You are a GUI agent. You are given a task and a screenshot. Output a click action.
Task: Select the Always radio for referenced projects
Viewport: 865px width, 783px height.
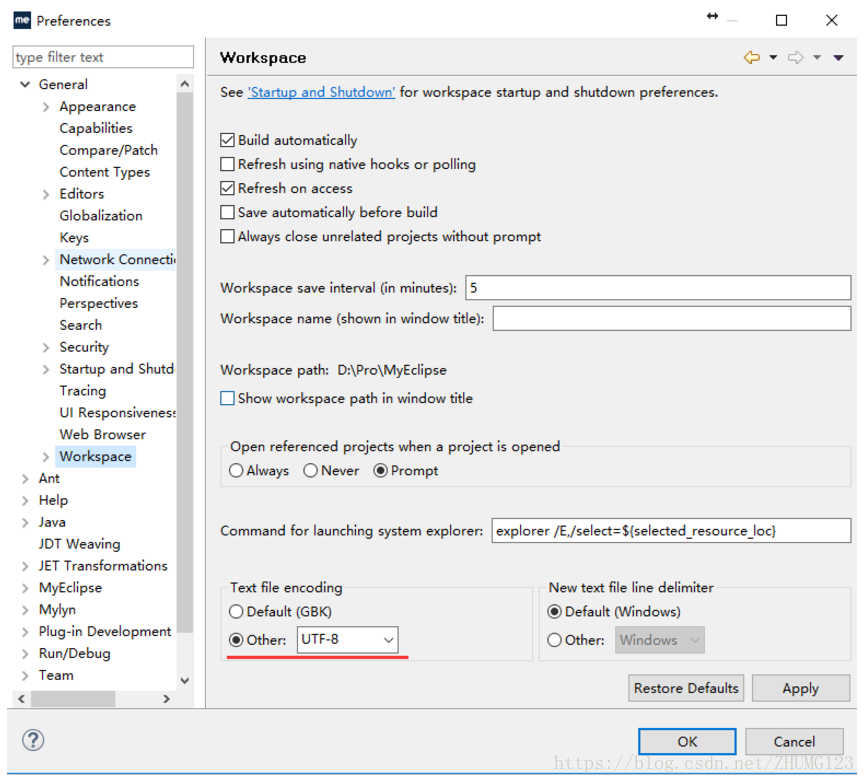[x=236, y=471]
